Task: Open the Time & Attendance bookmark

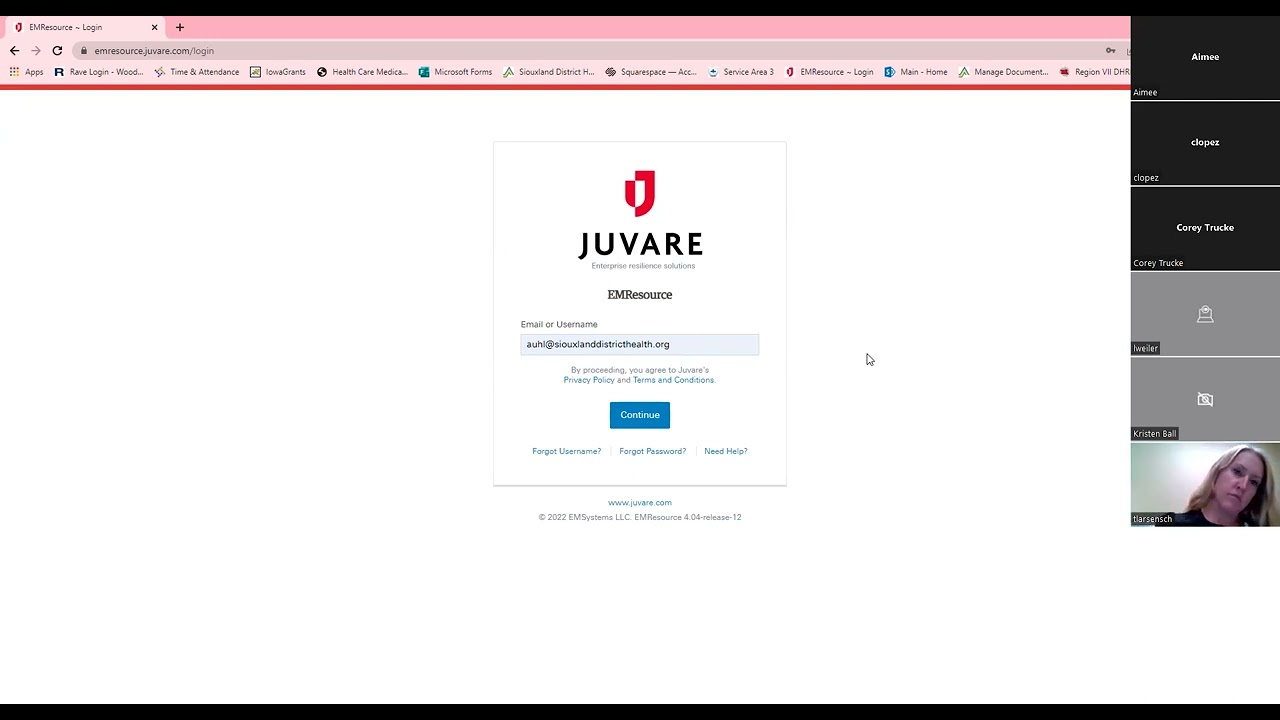Action: [x=196, y=72]
